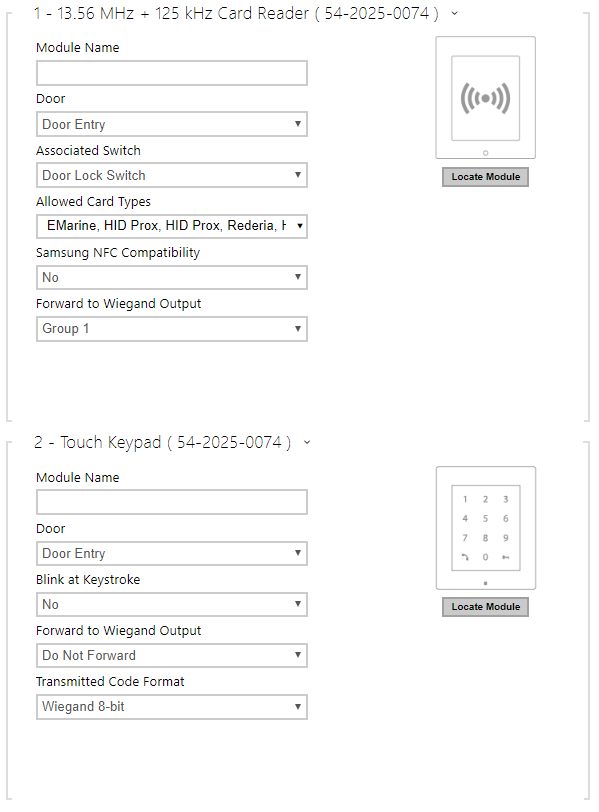Change the Transmitted Code Format selection
599x812 pixels.
point(171,707)
